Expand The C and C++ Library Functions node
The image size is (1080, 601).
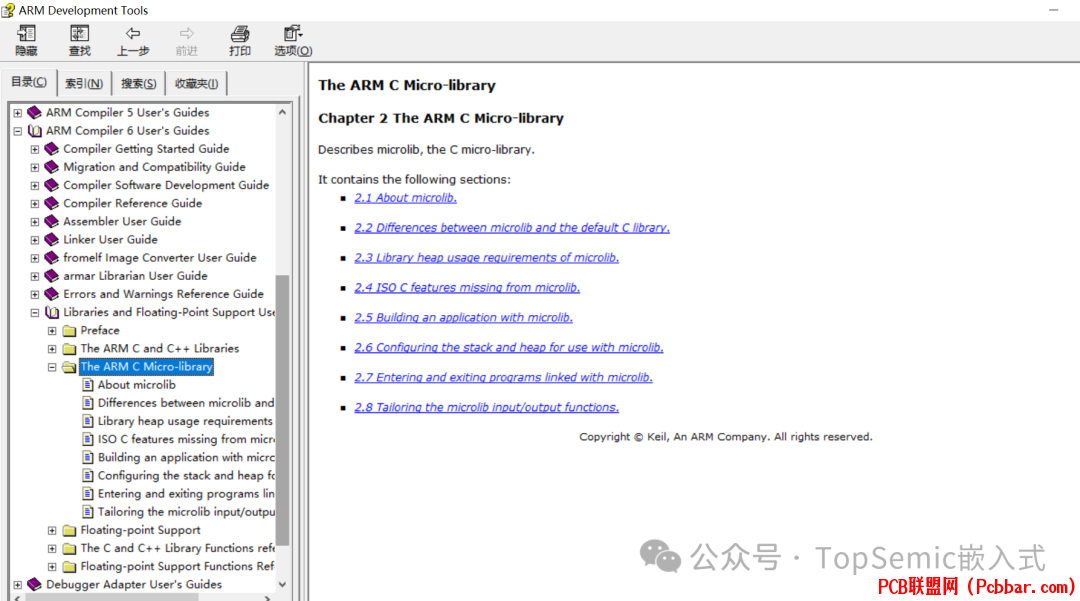(x=52, y=549)
